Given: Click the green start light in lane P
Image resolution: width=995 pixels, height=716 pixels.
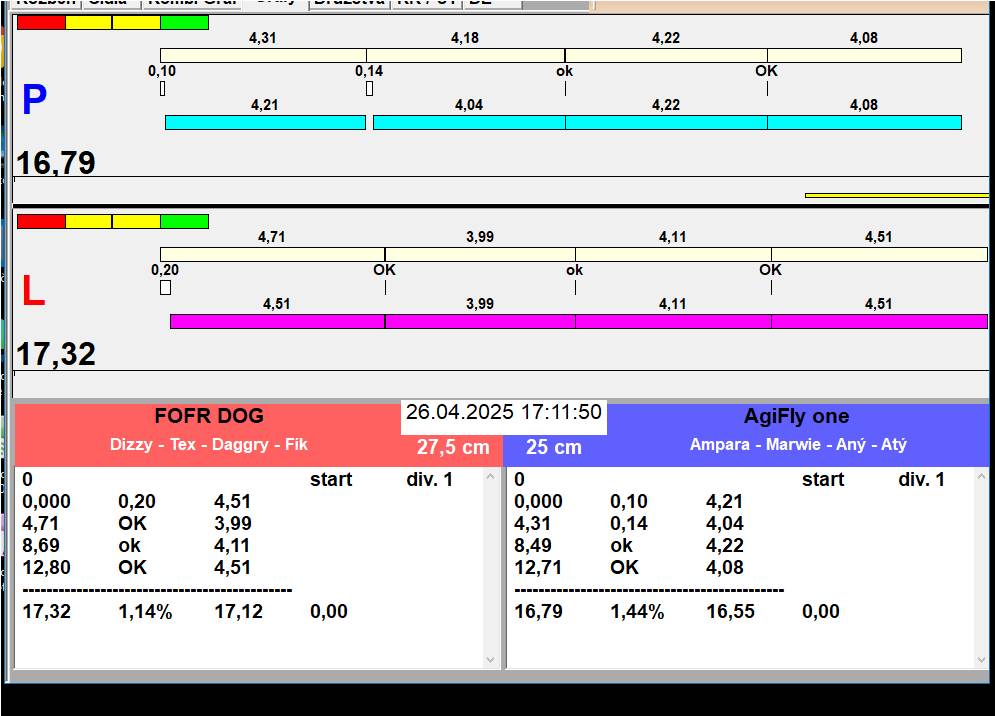Looking at the screenshot, I should [184, 22].
